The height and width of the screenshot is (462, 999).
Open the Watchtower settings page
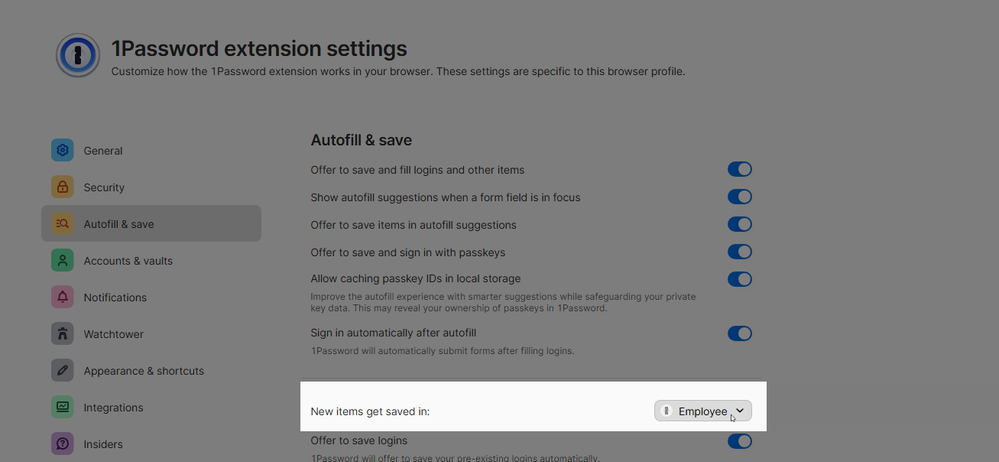[113, 334]
